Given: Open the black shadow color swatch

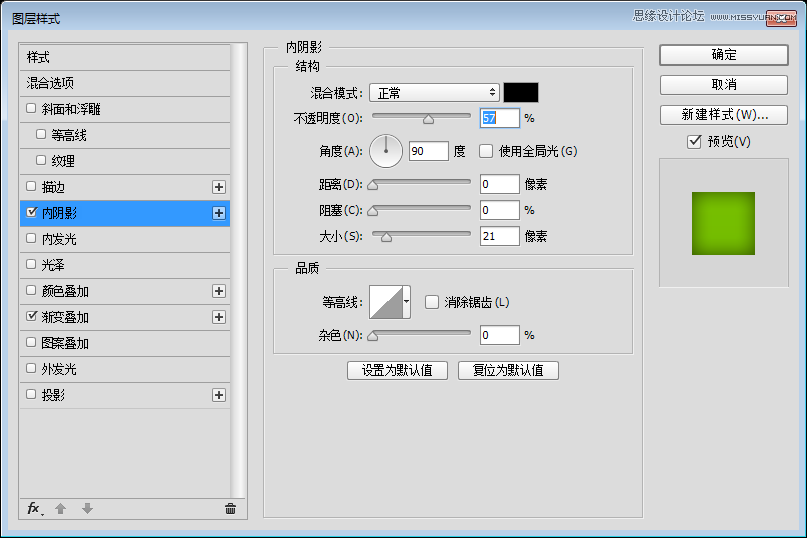Looking at the screenshot, I should 521,93.
